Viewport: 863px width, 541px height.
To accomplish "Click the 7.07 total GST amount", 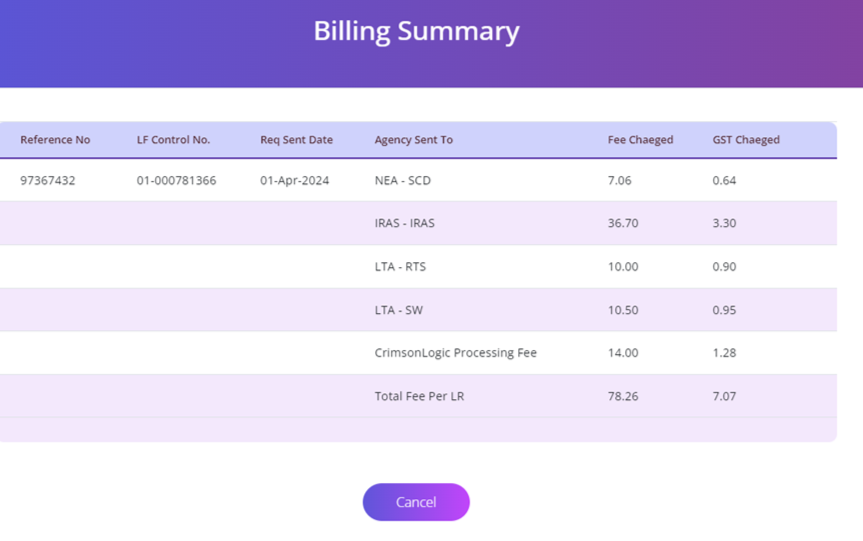I will click(x=725, y=396).
